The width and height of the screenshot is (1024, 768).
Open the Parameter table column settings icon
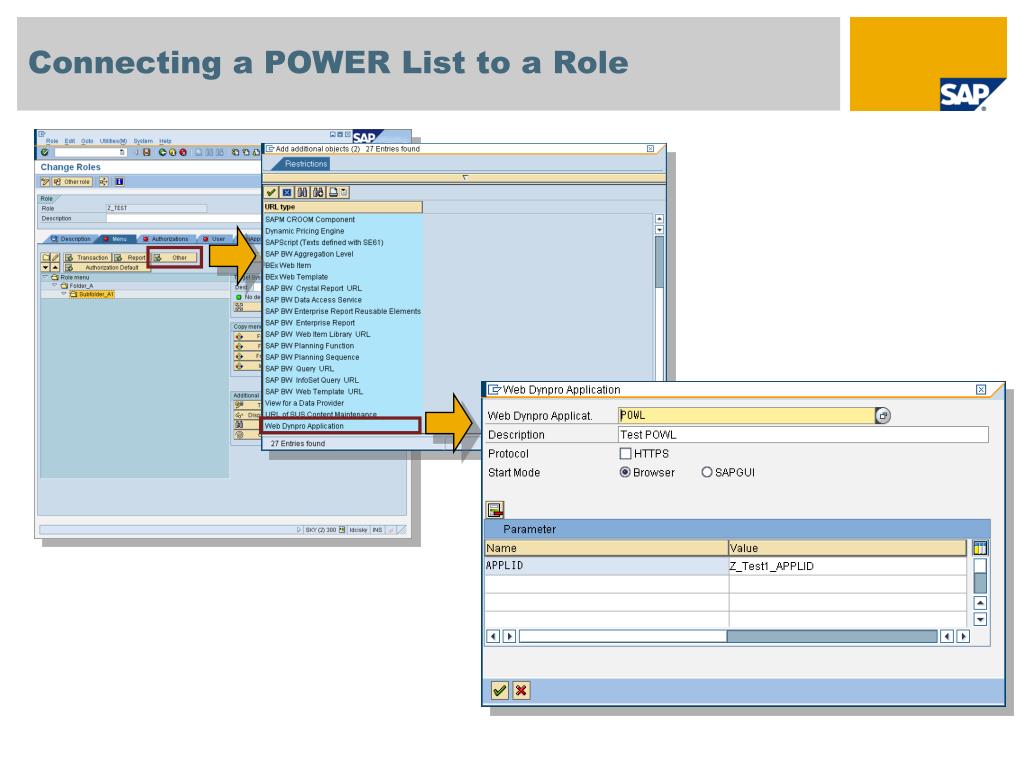980,548
